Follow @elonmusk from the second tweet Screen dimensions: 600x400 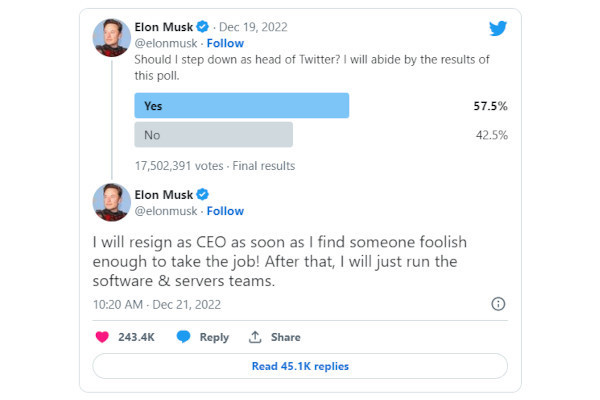(x=225, y=211)
